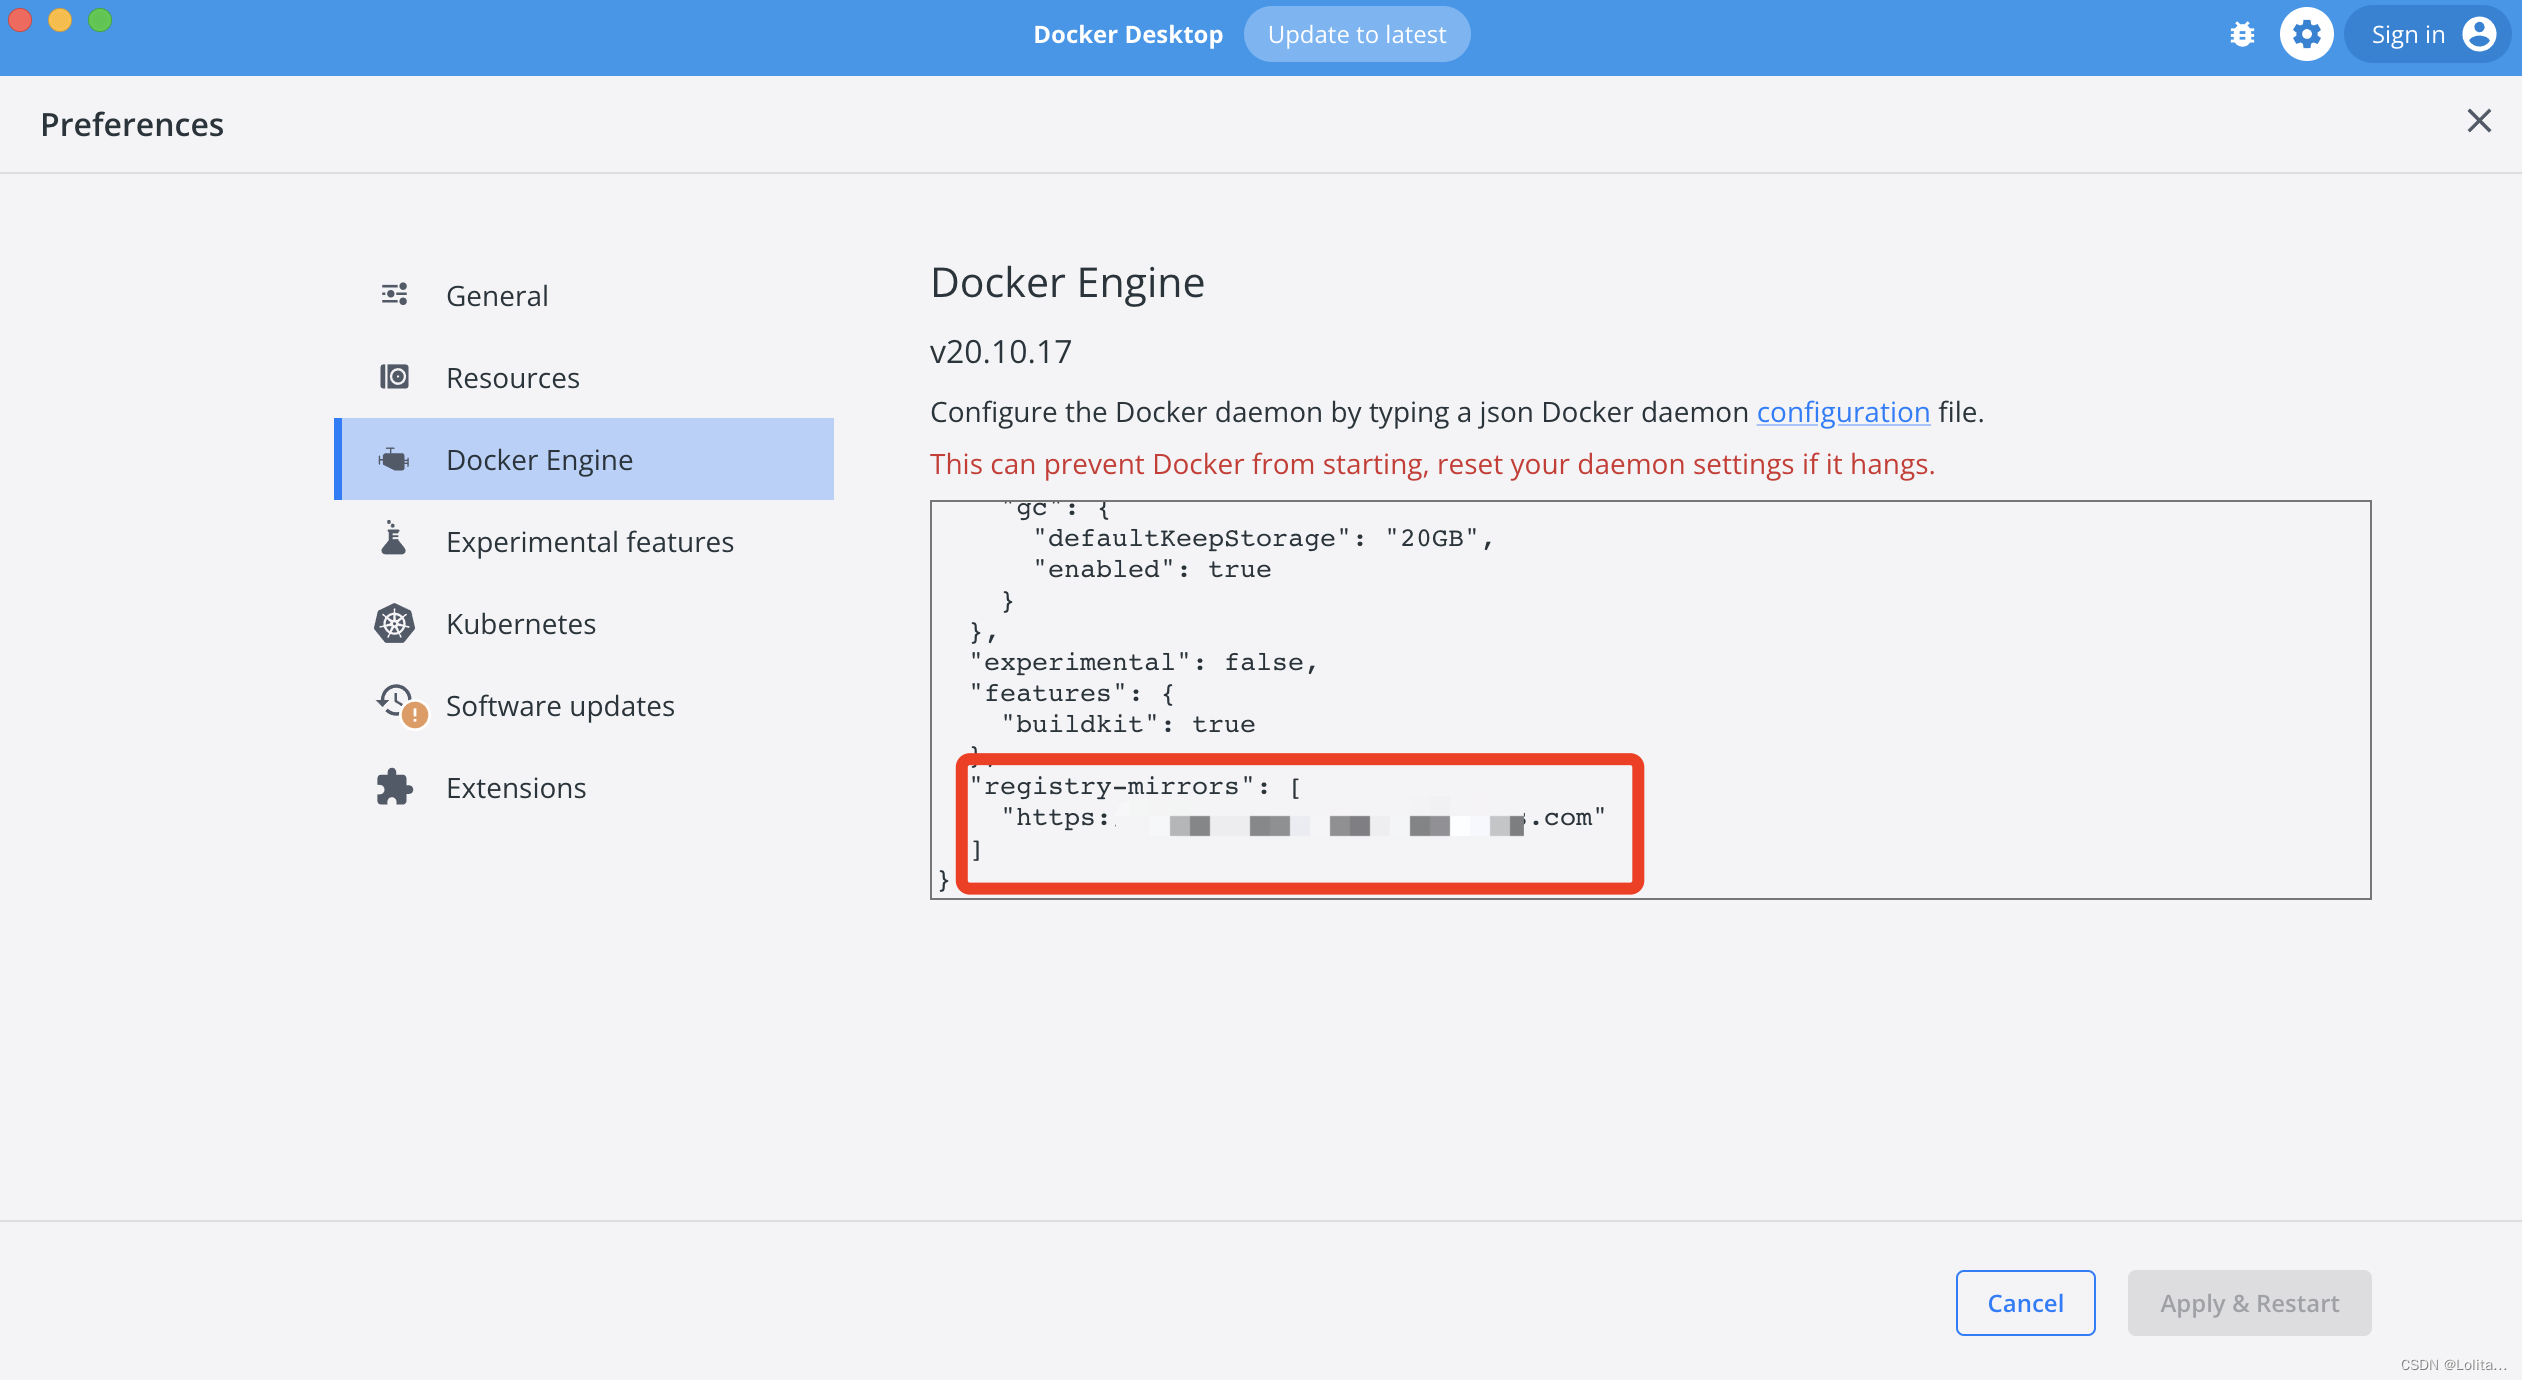Screen dimensions: 2522x1380
Task: Open the configuration documentation link
Action: [1843, 412]
